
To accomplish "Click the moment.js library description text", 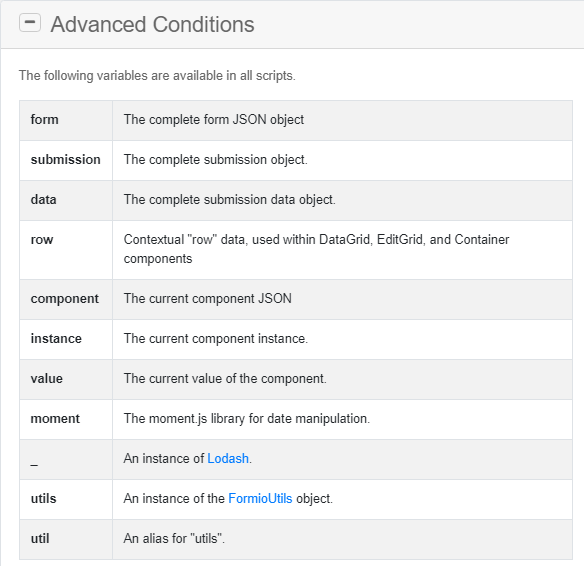I will click(x=247, y=419).
